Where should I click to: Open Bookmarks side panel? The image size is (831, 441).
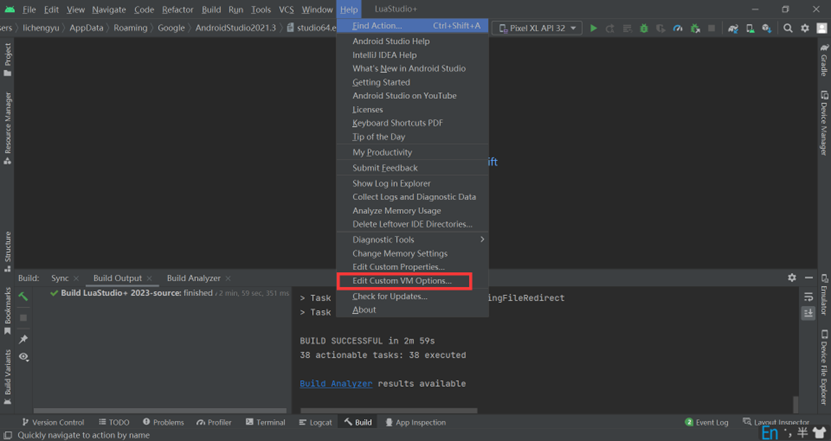[x=7, y=311]
